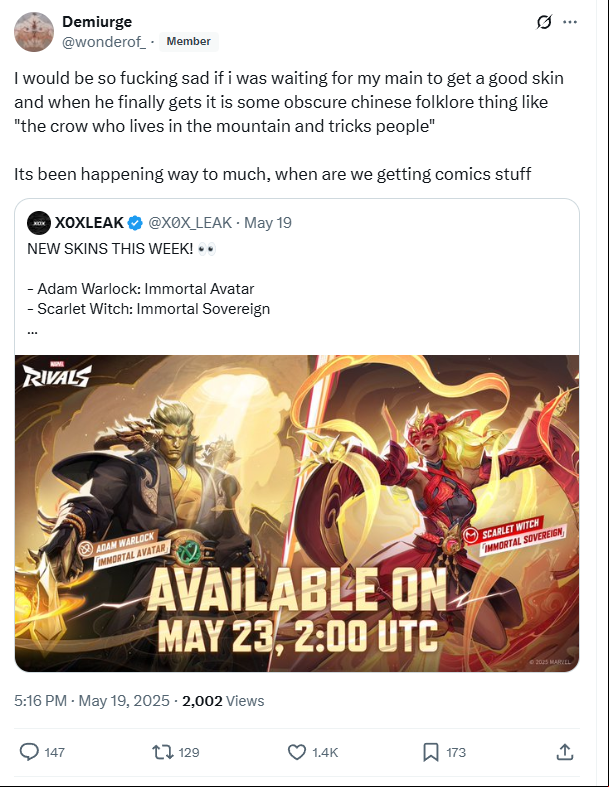Click the blue verified badge beside X0XLEAK
The image size is (609, 787).
pos(135,223)
